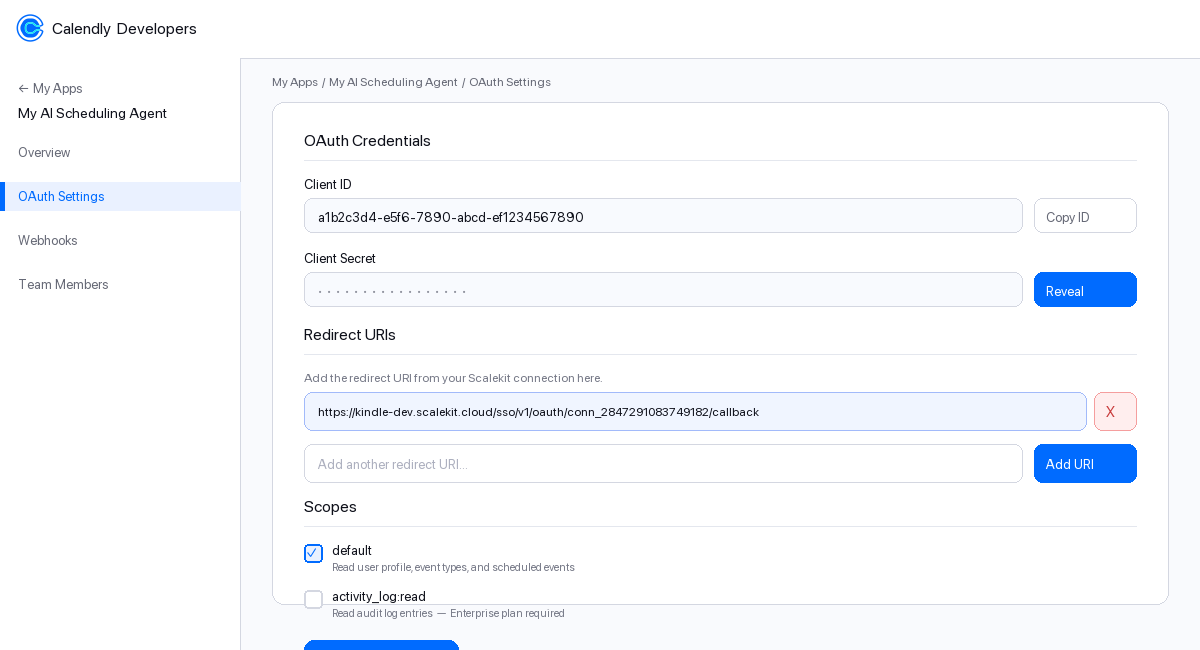Viewport: 1200px width, 650px height.
Task: Switch to OAuth Settings
Action: point(61,196)
